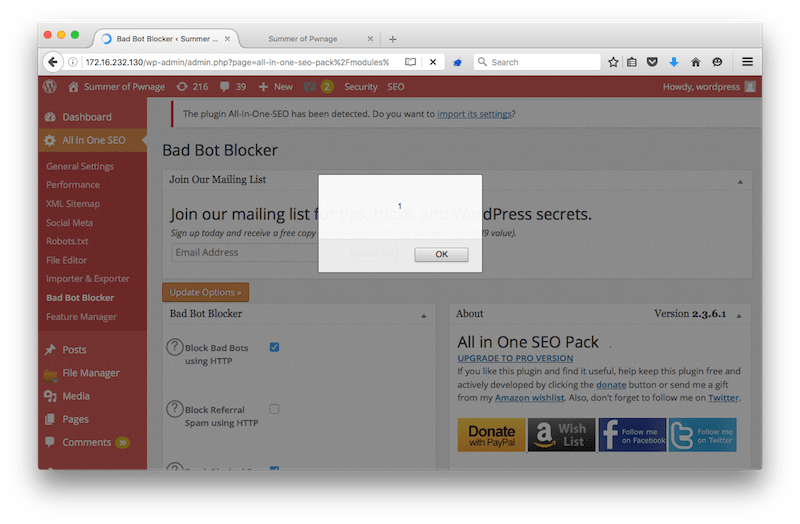Click the user avatar next to Howdy
Image resolution: width=800 pixels, height=524 pixels.
click(750, 87)
